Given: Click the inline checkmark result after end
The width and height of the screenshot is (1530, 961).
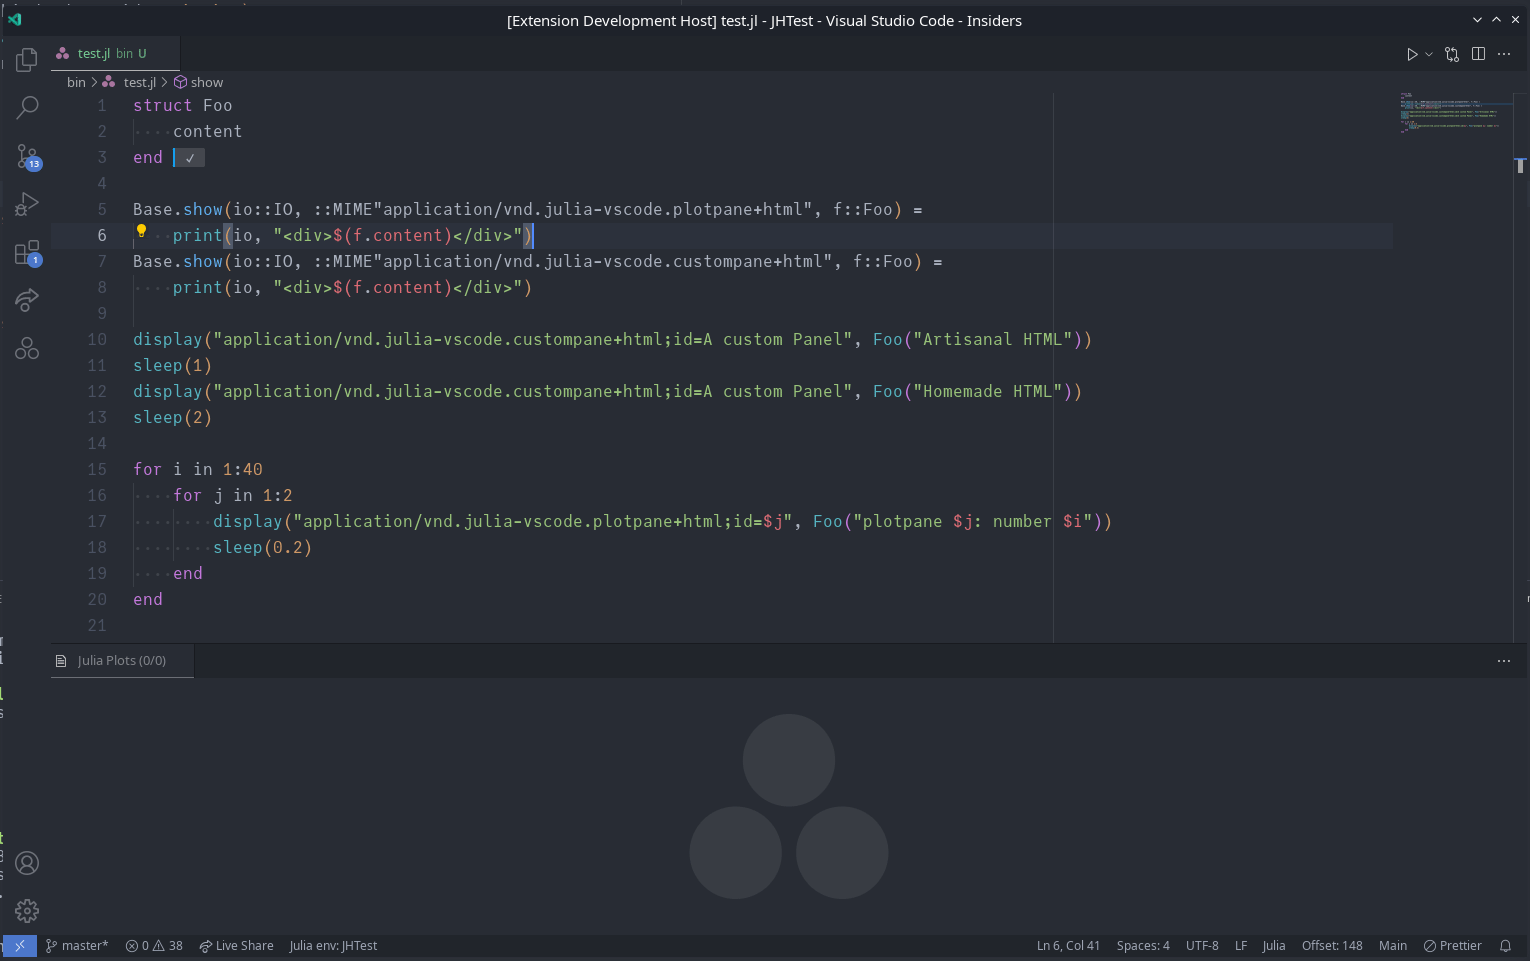Looking at the screenshot, I should [189, 158].
